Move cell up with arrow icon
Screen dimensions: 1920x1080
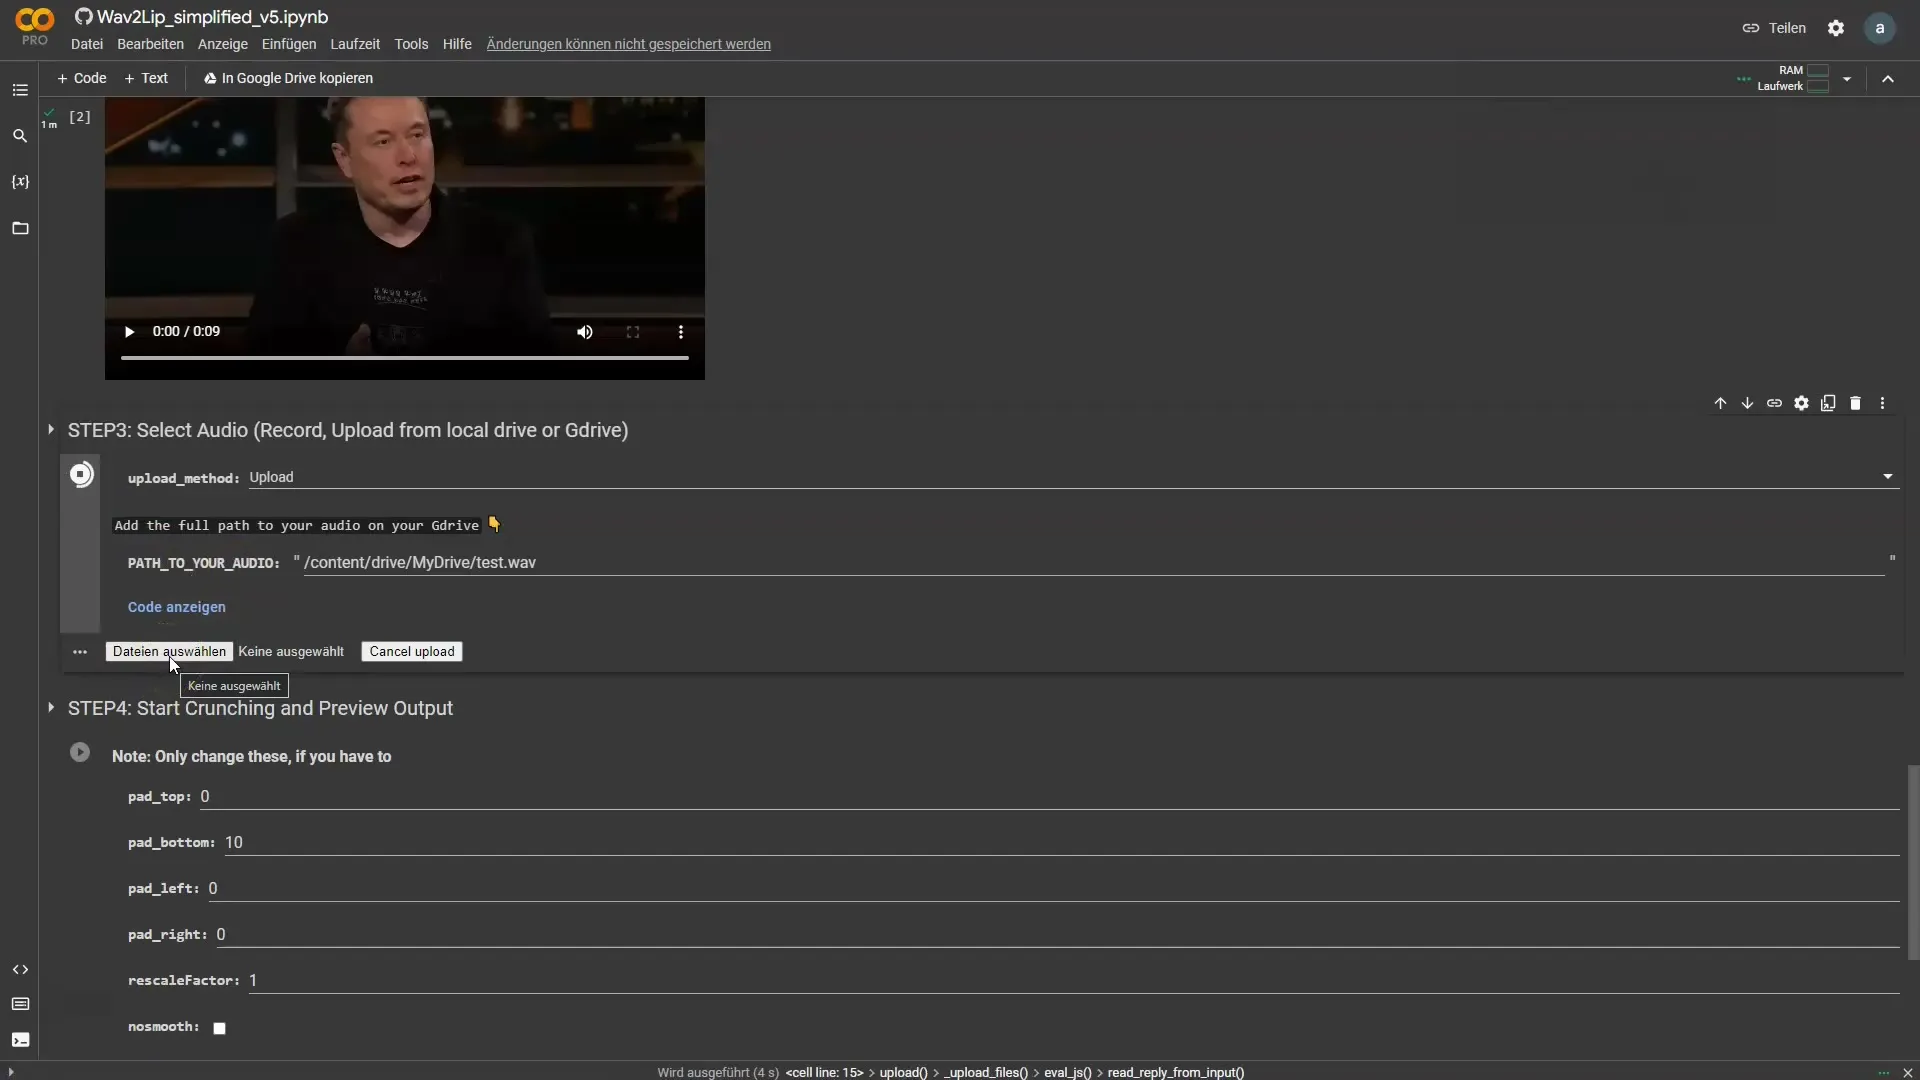coord(1720,403)
